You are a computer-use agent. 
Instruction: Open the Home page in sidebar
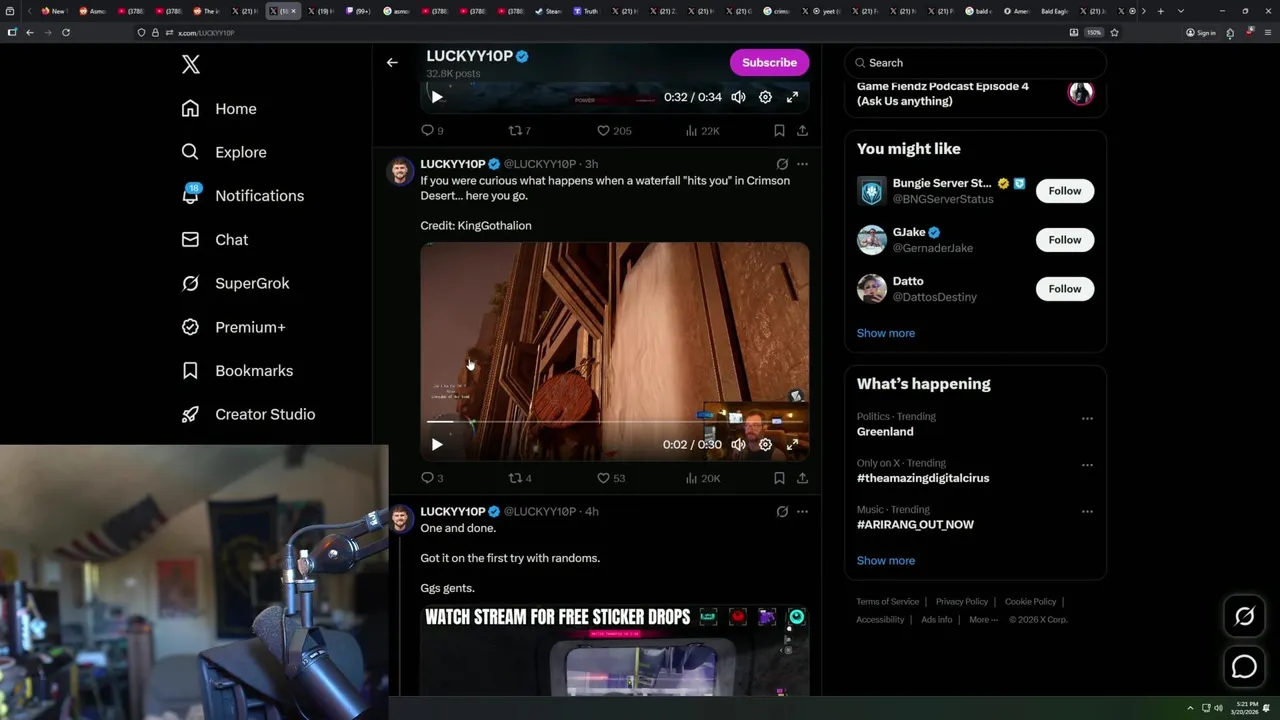[x=219, y=109]
